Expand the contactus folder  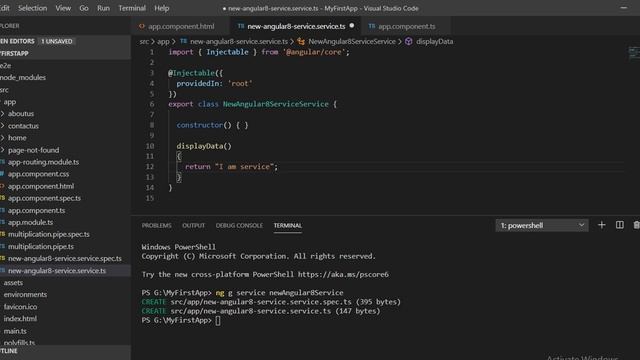coord(23,126)
